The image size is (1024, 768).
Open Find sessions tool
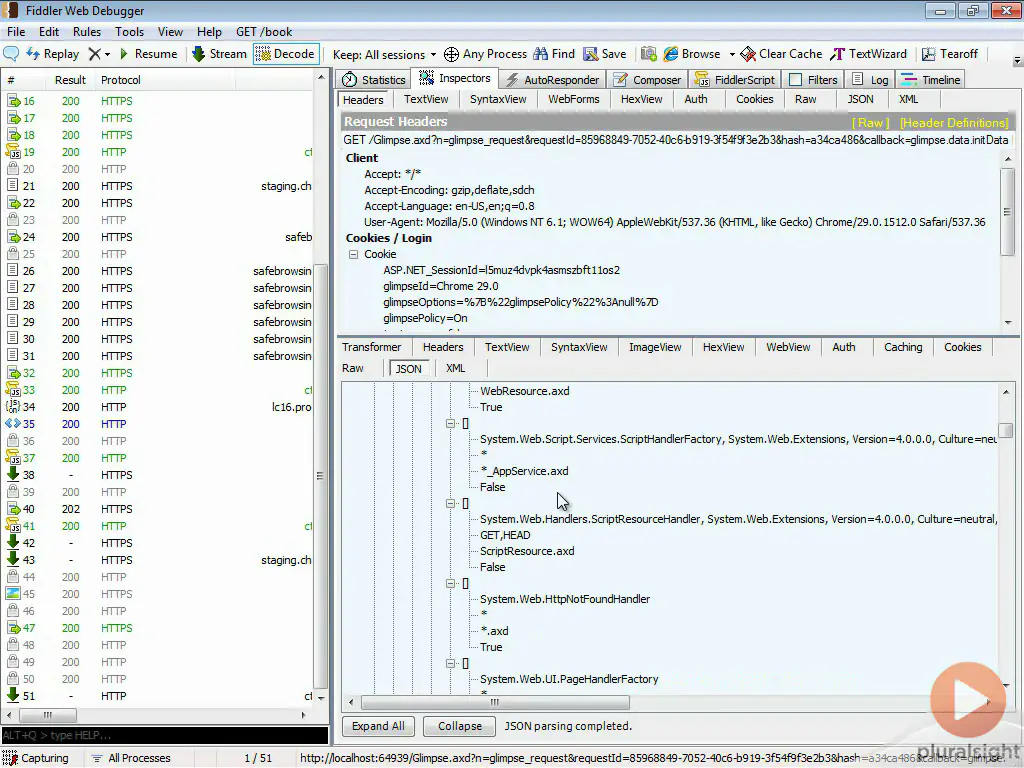point(554,54)
